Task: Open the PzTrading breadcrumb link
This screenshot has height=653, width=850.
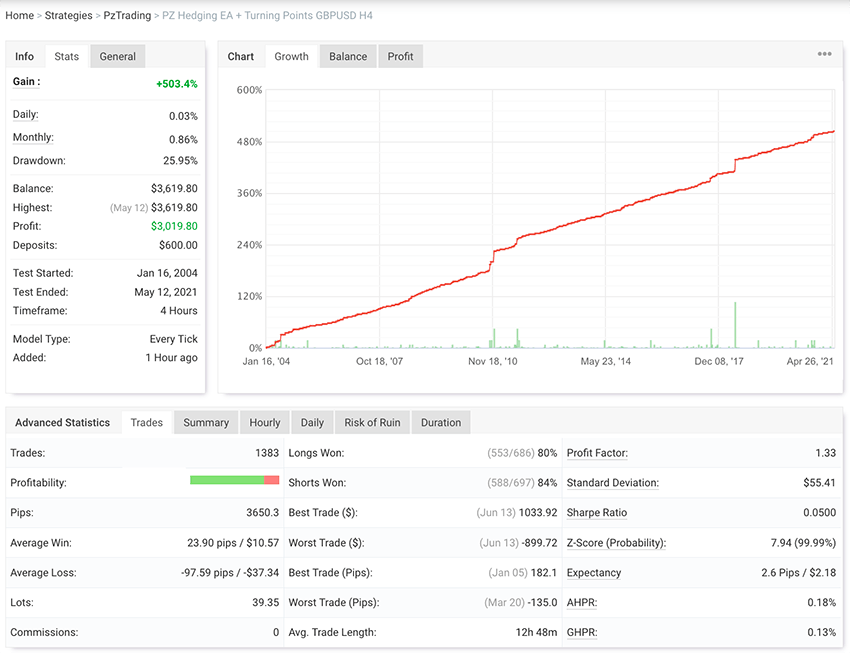Action: [127, 15]
